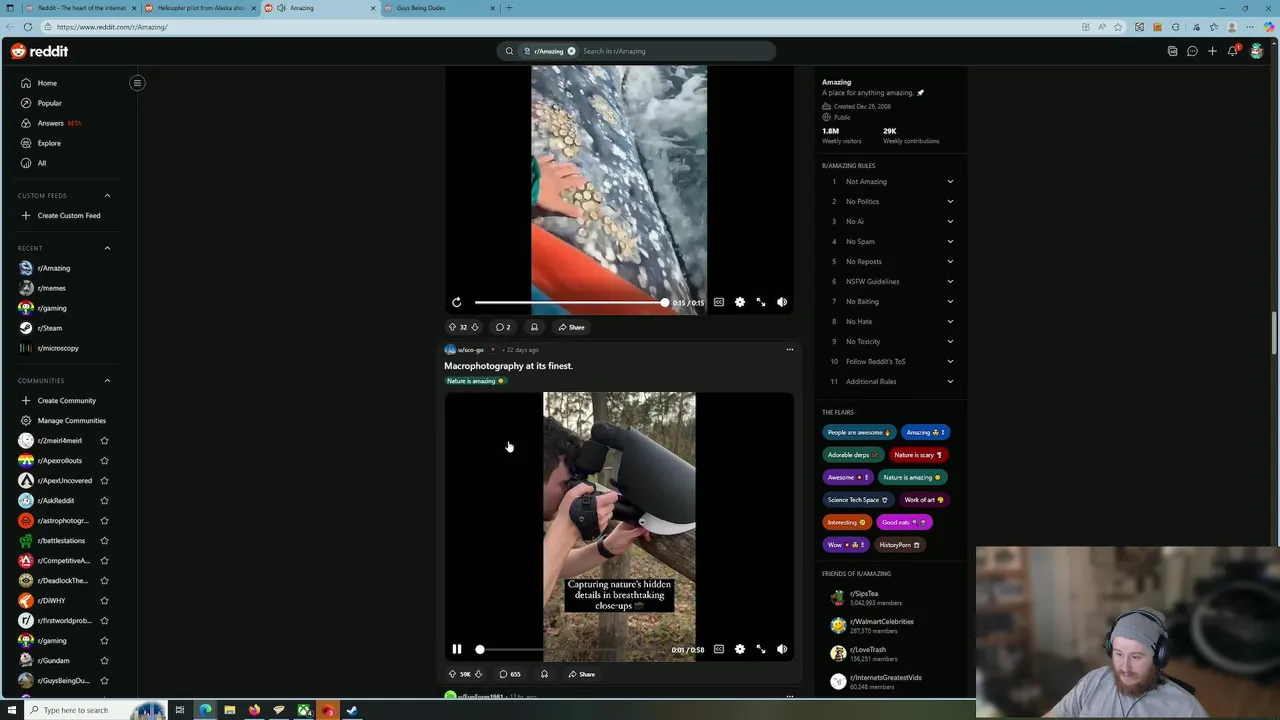Enter fullscreen on the top video
This screenshot has width=1280, height=720.
(x=761, y=302)
